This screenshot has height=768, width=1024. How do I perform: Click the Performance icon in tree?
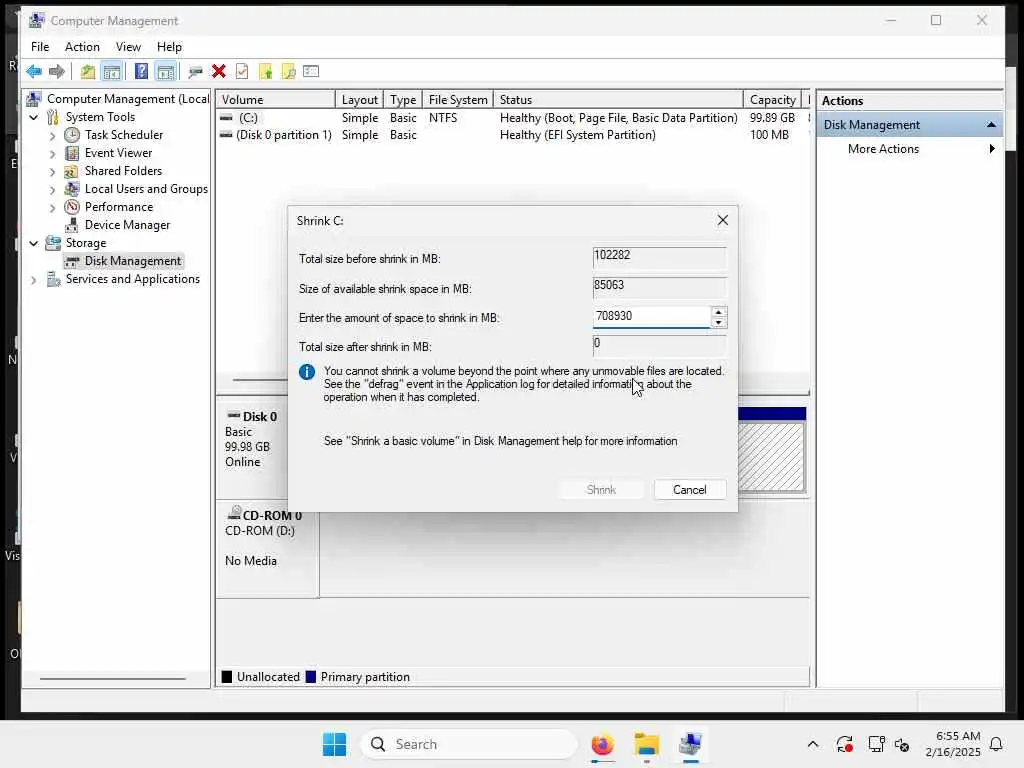click(x=72, y=207)
